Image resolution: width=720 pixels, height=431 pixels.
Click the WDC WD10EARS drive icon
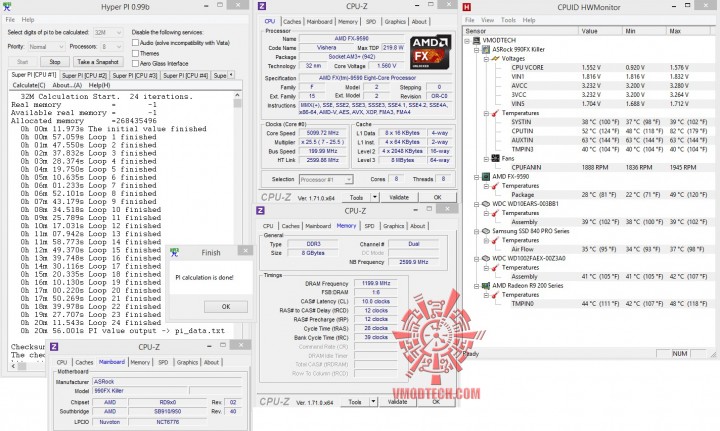[486, 204]
